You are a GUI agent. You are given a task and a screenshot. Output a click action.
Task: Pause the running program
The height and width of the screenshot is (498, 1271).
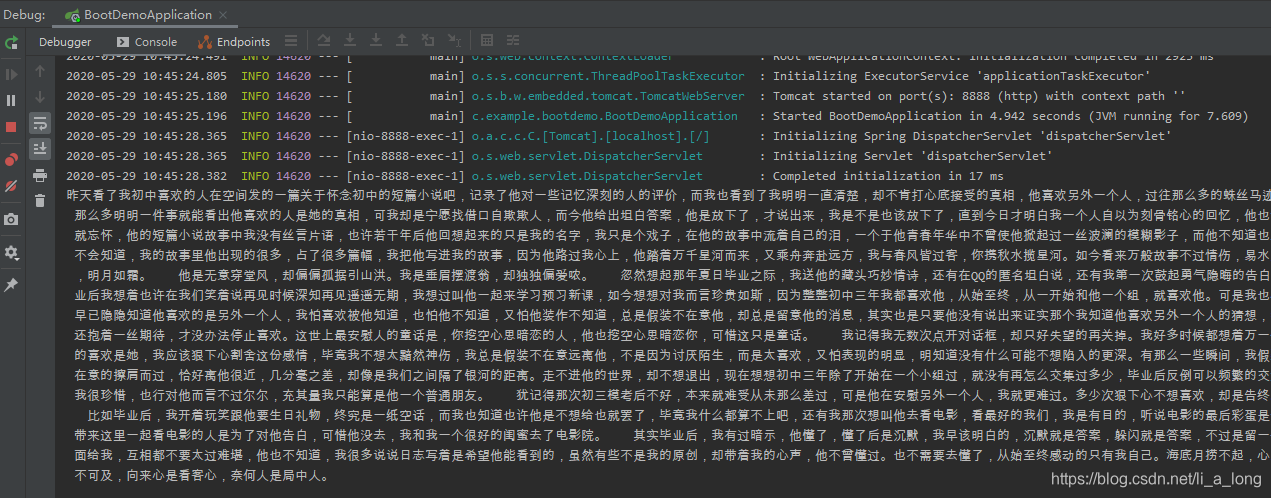coord(11,101)
